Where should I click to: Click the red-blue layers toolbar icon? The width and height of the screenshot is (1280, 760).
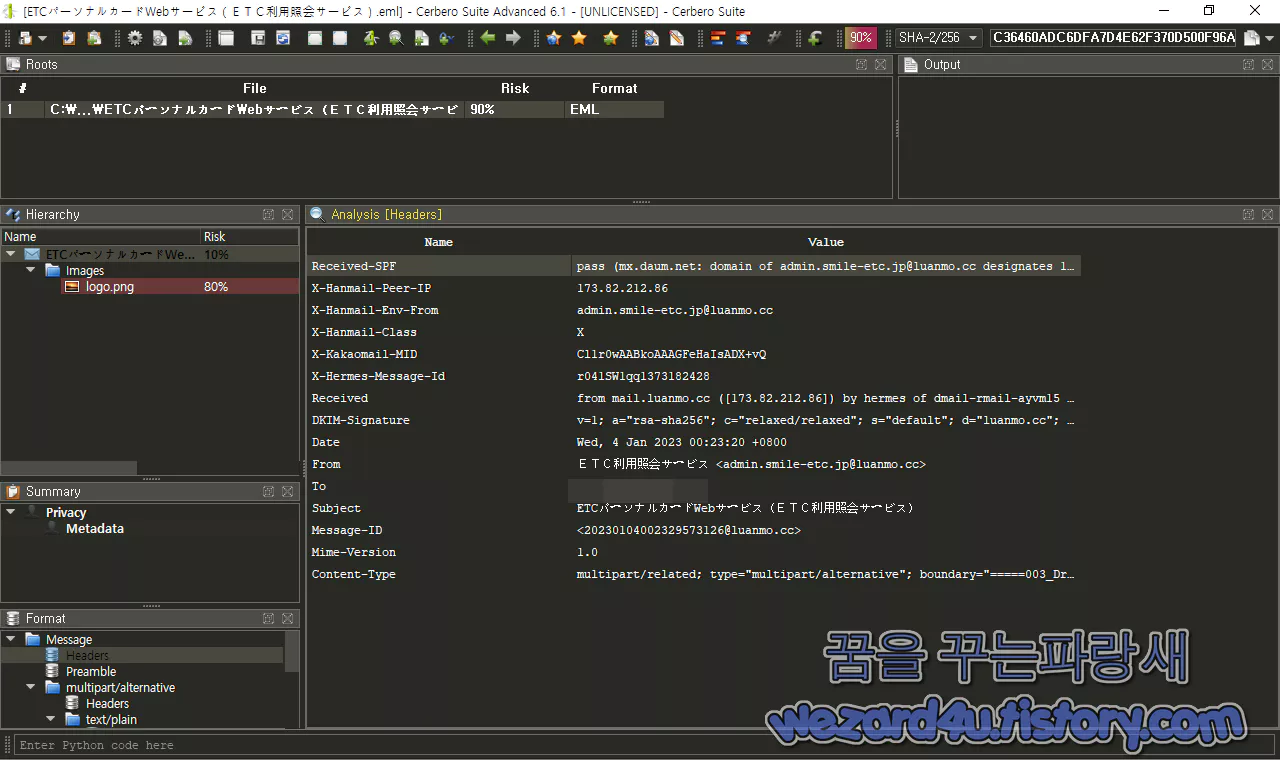(718, 38)
